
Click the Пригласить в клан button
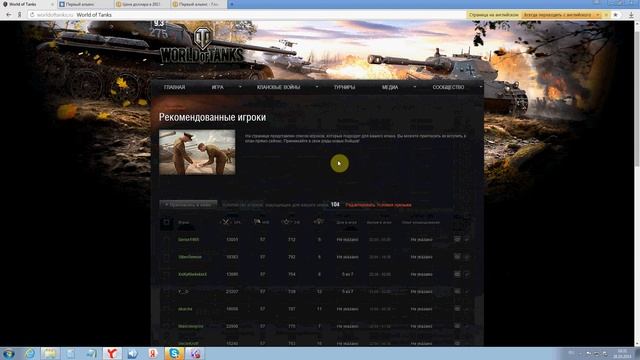tap(188, 204)
